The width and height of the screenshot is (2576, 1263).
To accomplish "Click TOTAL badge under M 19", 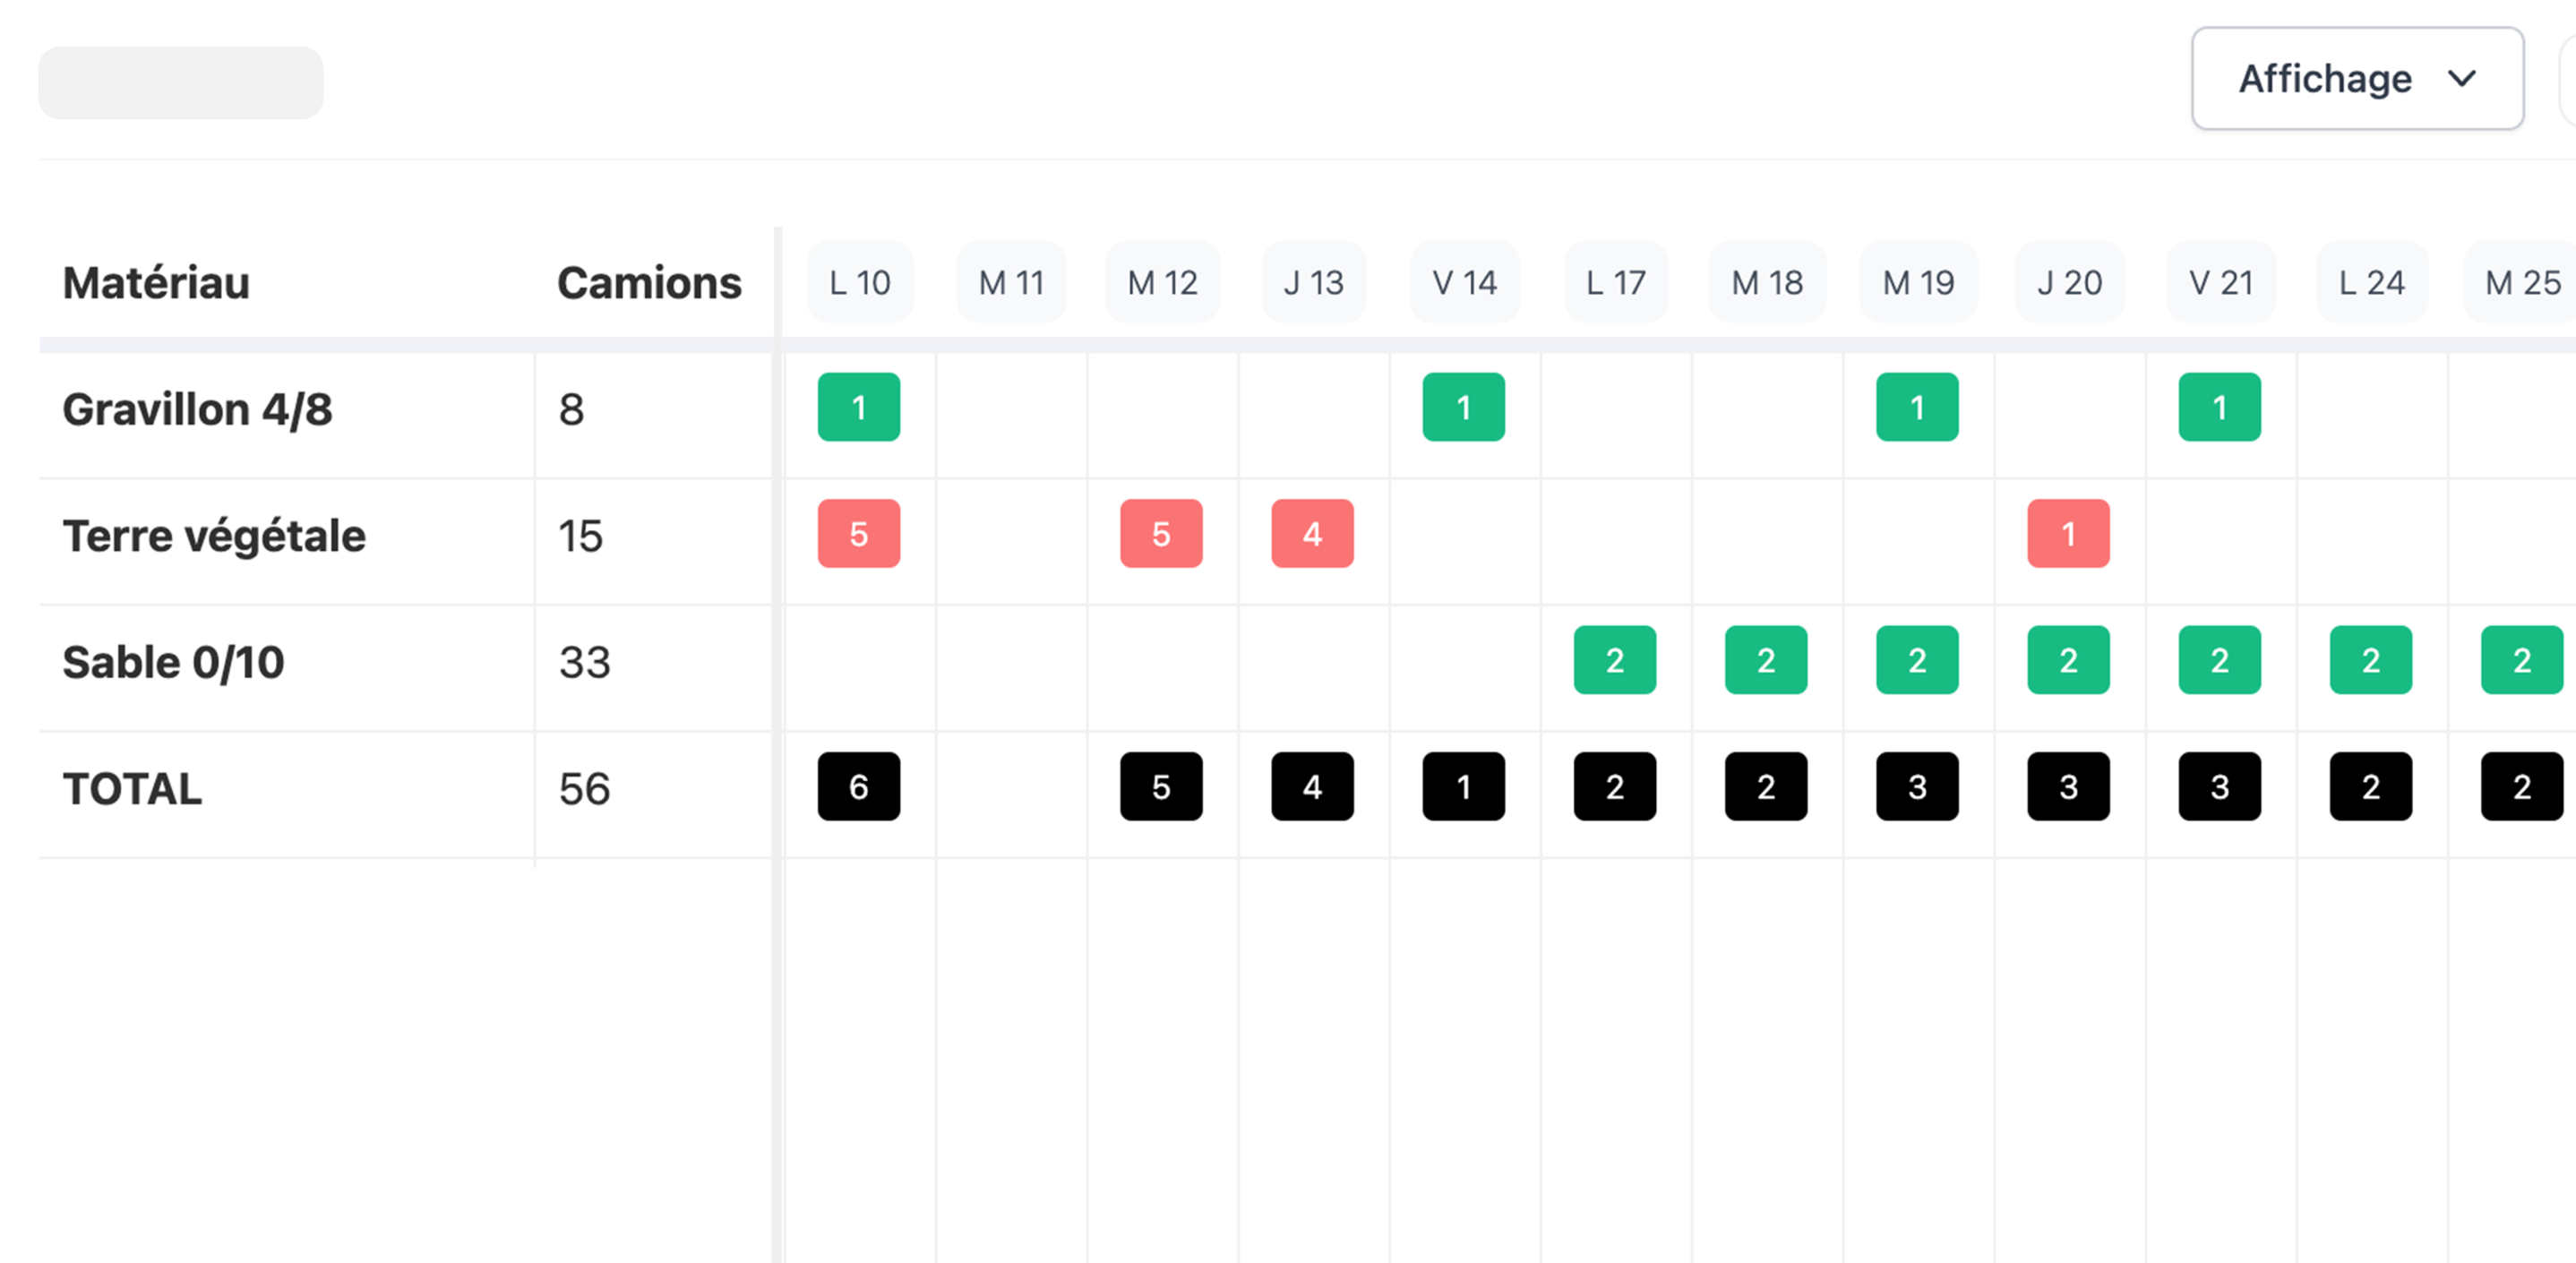I will click(1917, 787).
